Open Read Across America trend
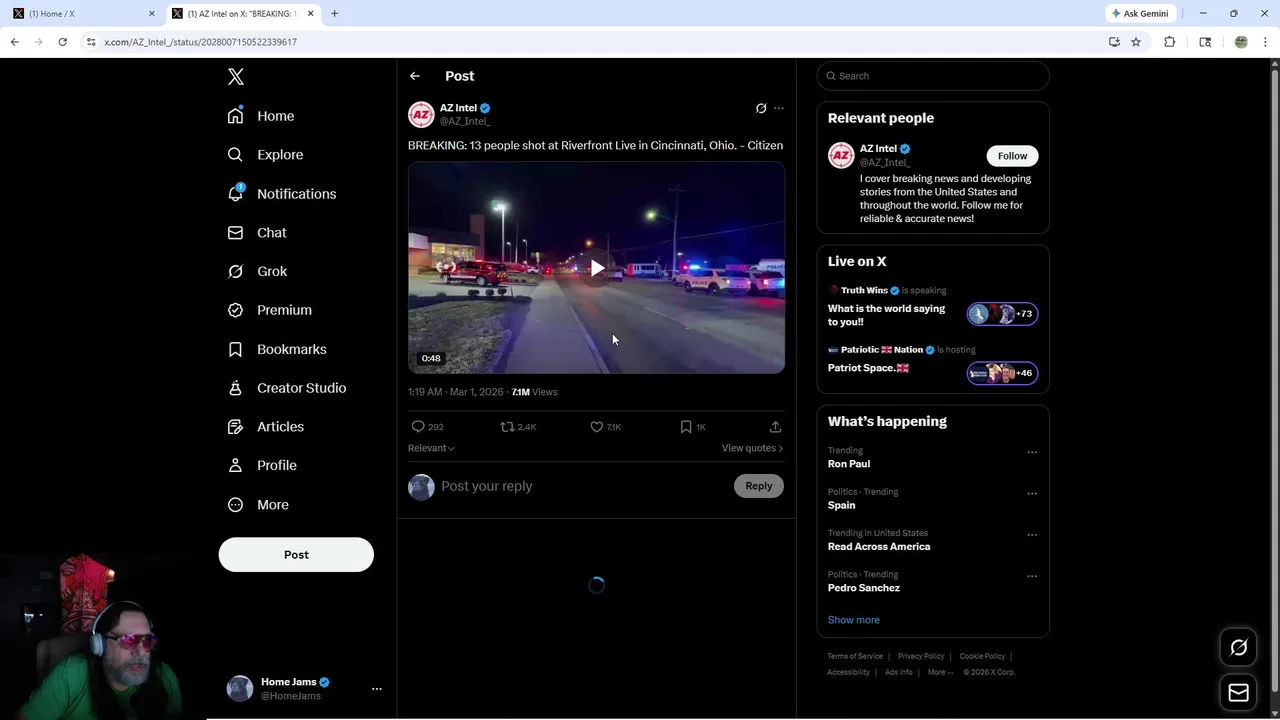Viewport: 1280px width, 720px height. [x=879, y=547]
